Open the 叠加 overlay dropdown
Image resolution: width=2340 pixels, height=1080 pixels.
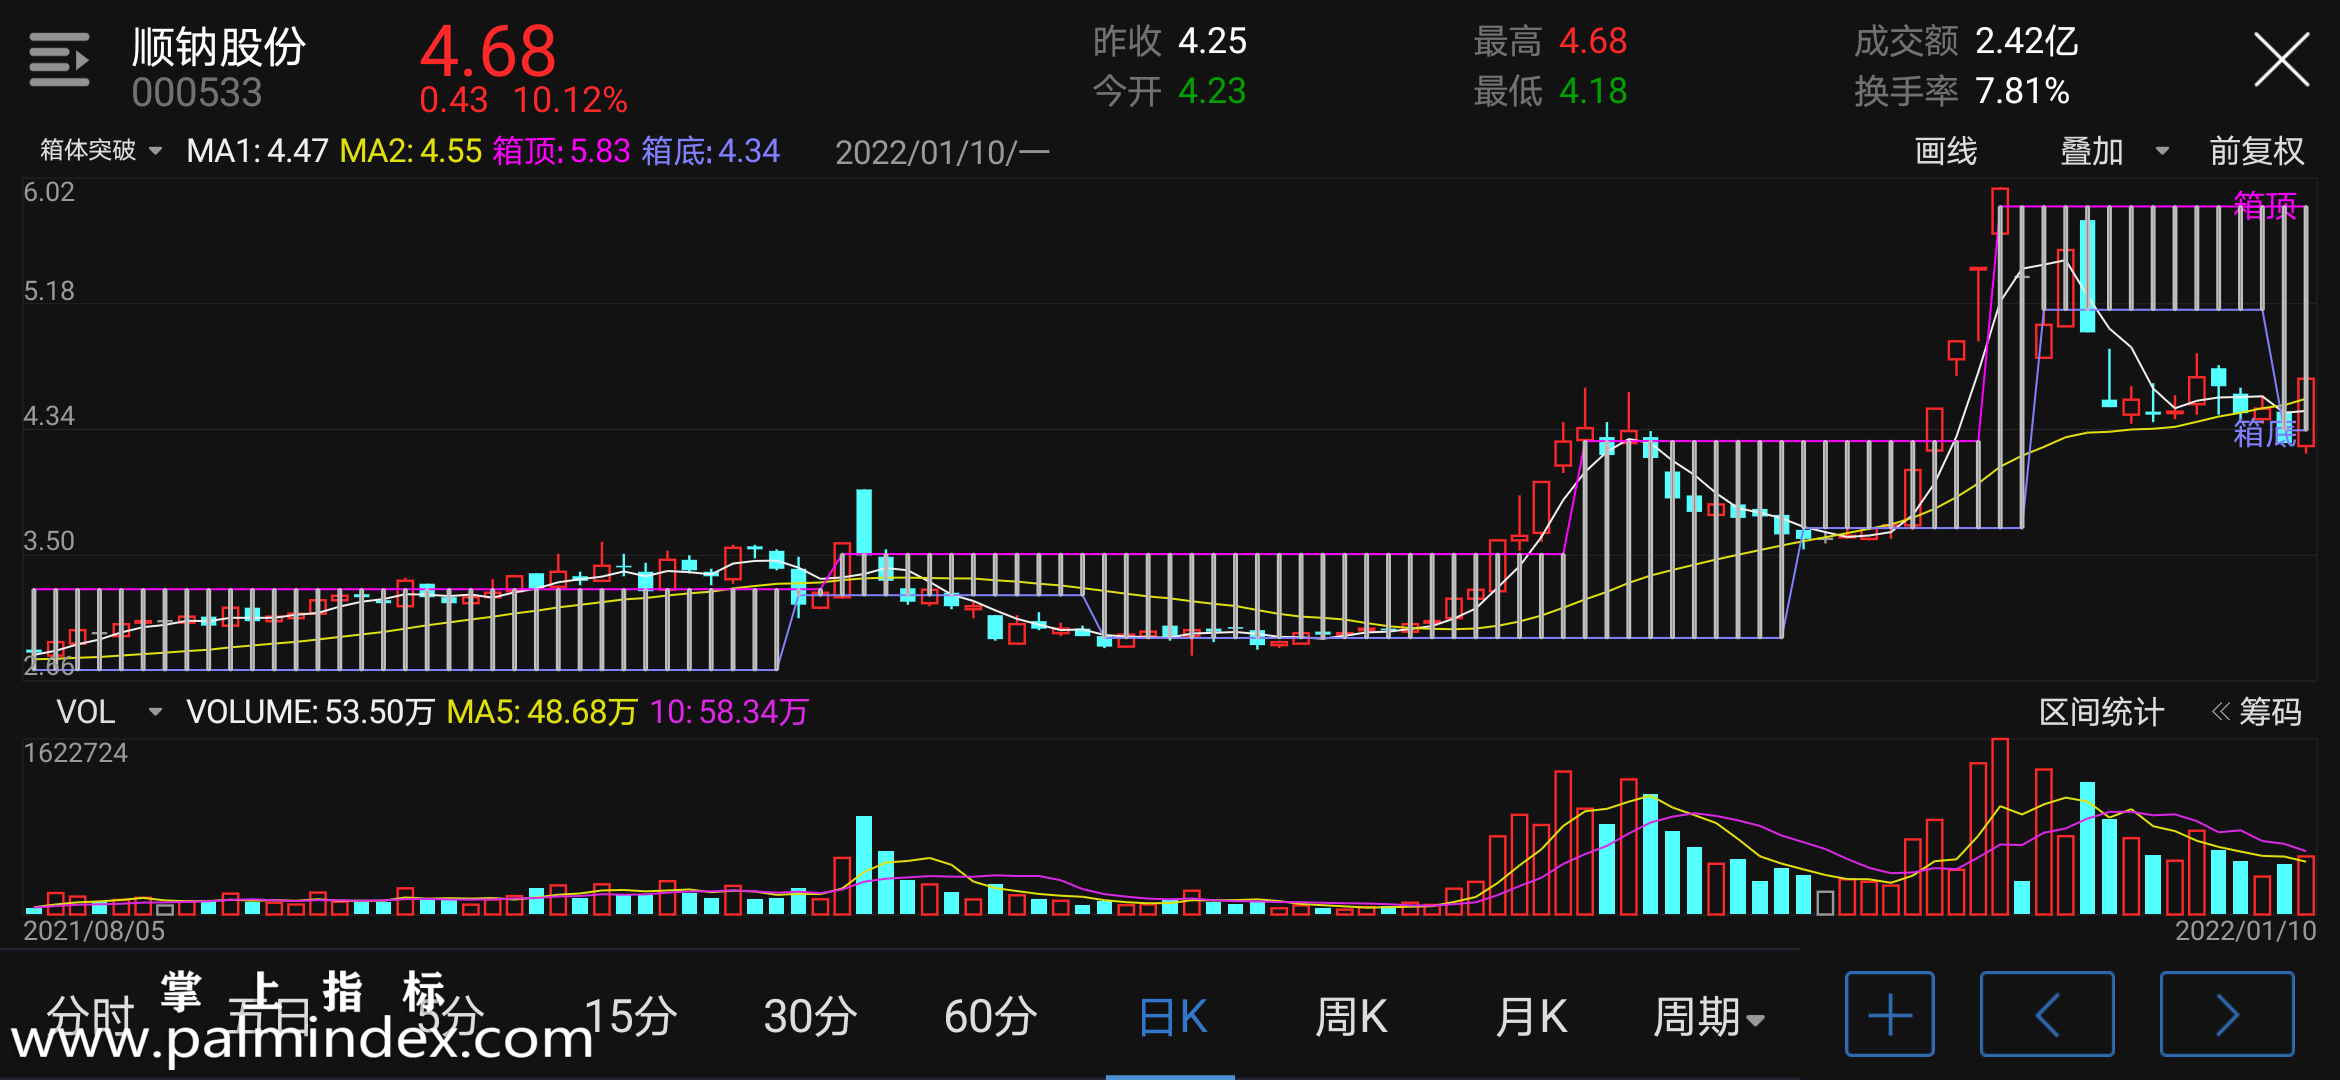pyautogui.click(x=2115, y=152)
